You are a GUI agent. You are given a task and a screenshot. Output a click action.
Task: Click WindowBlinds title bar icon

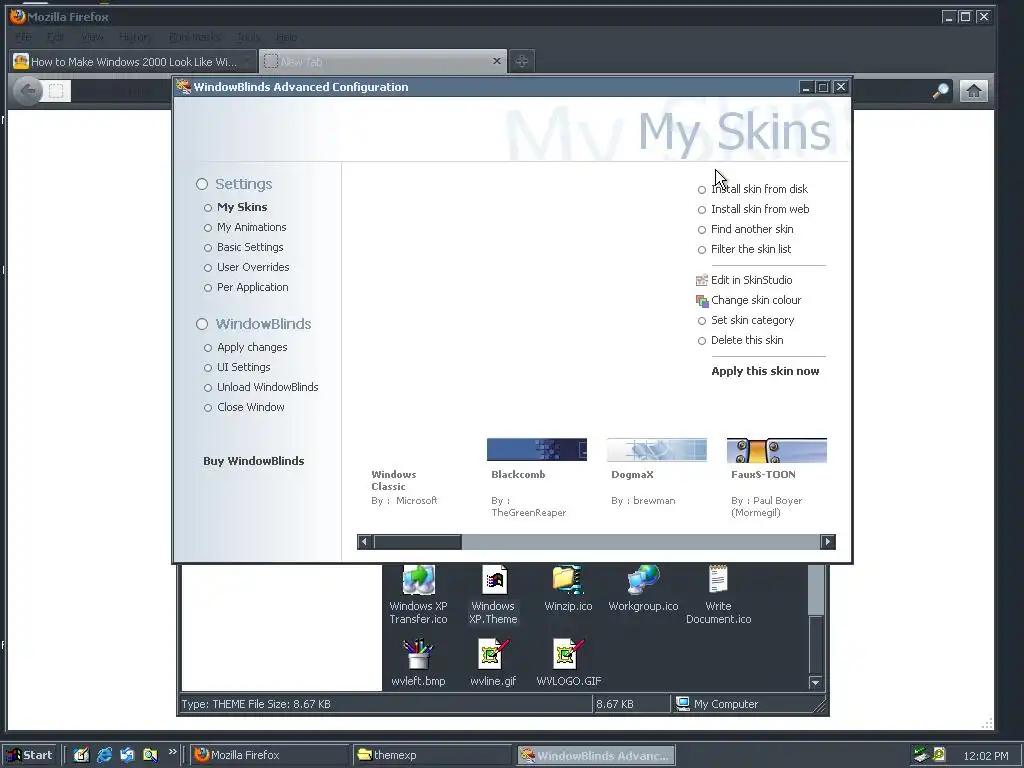tap(183, 87)
